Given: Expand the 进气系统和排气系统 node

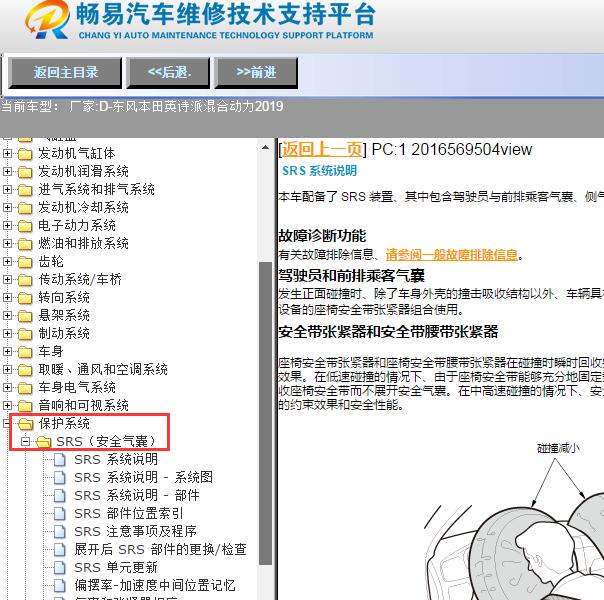Looking at the screenshot, I should pyautogui.click(x=7, y=189).
